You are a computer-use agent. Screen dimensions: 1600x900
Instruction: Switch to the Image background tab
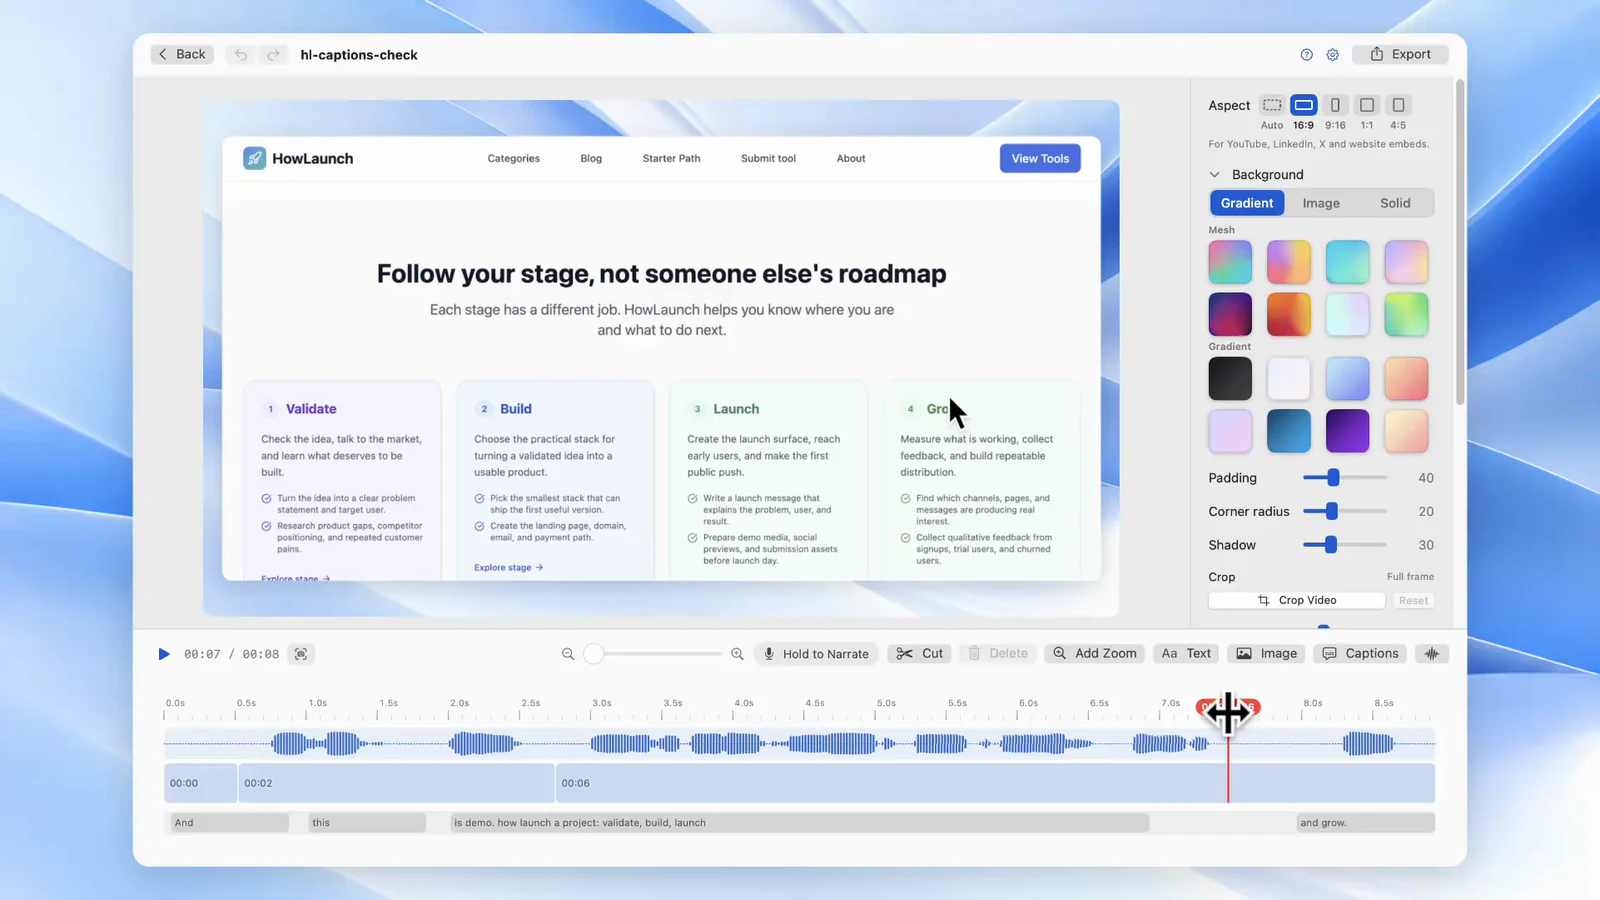[x=1321, y=203]
